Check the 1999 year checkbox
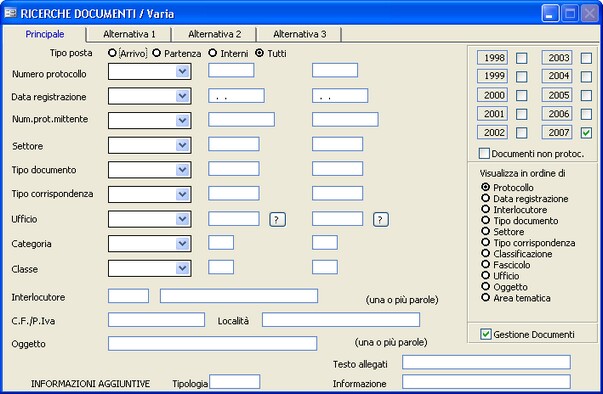Image resolution: width=603 pixels, height=394 pixels. click(521, 76)
